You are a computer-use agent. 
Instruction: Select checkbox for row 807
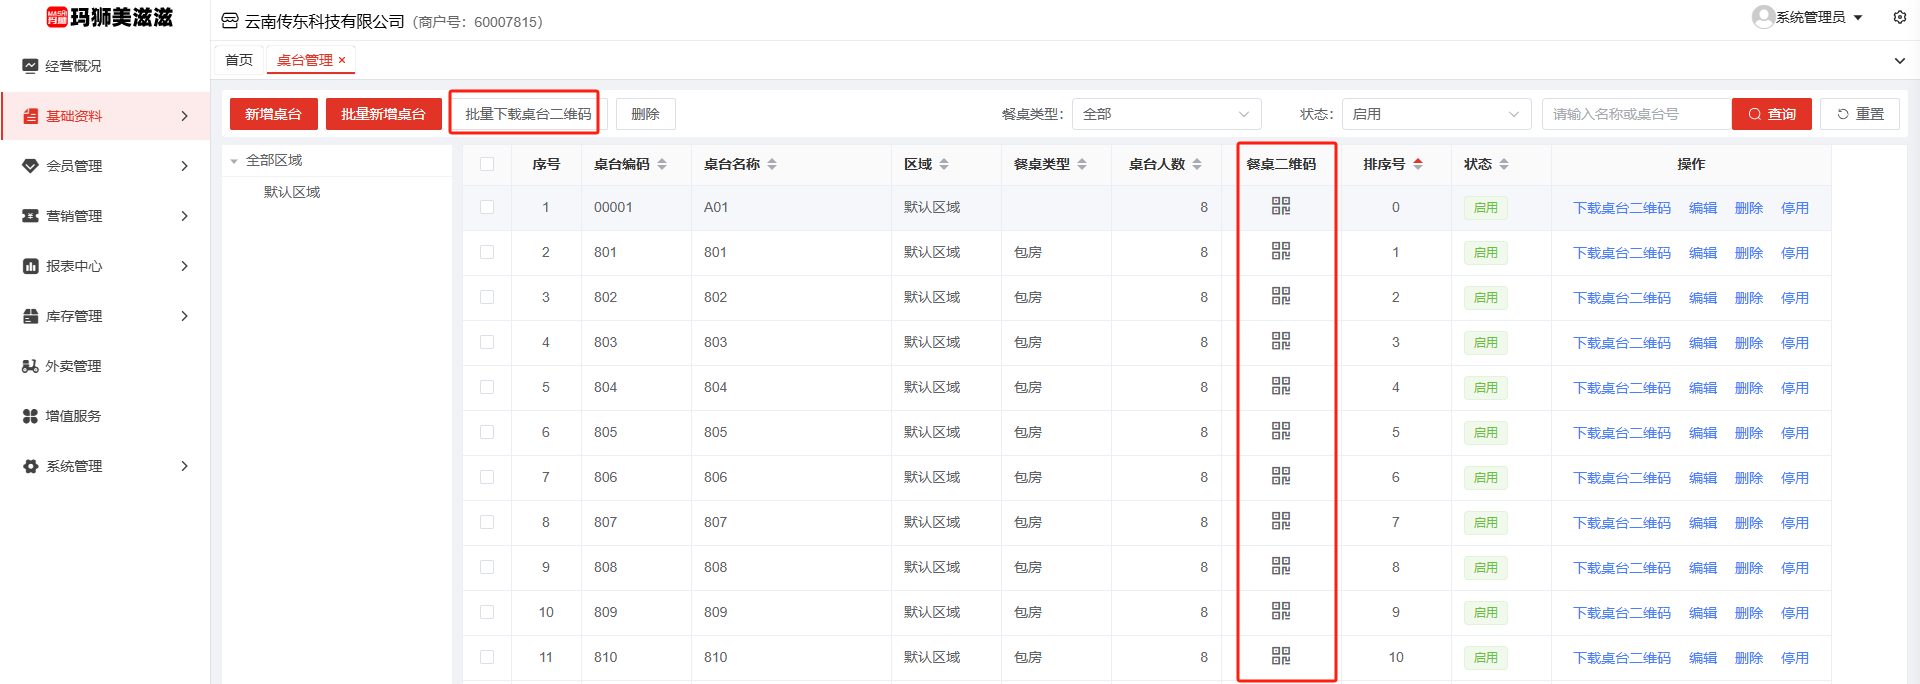487,522
